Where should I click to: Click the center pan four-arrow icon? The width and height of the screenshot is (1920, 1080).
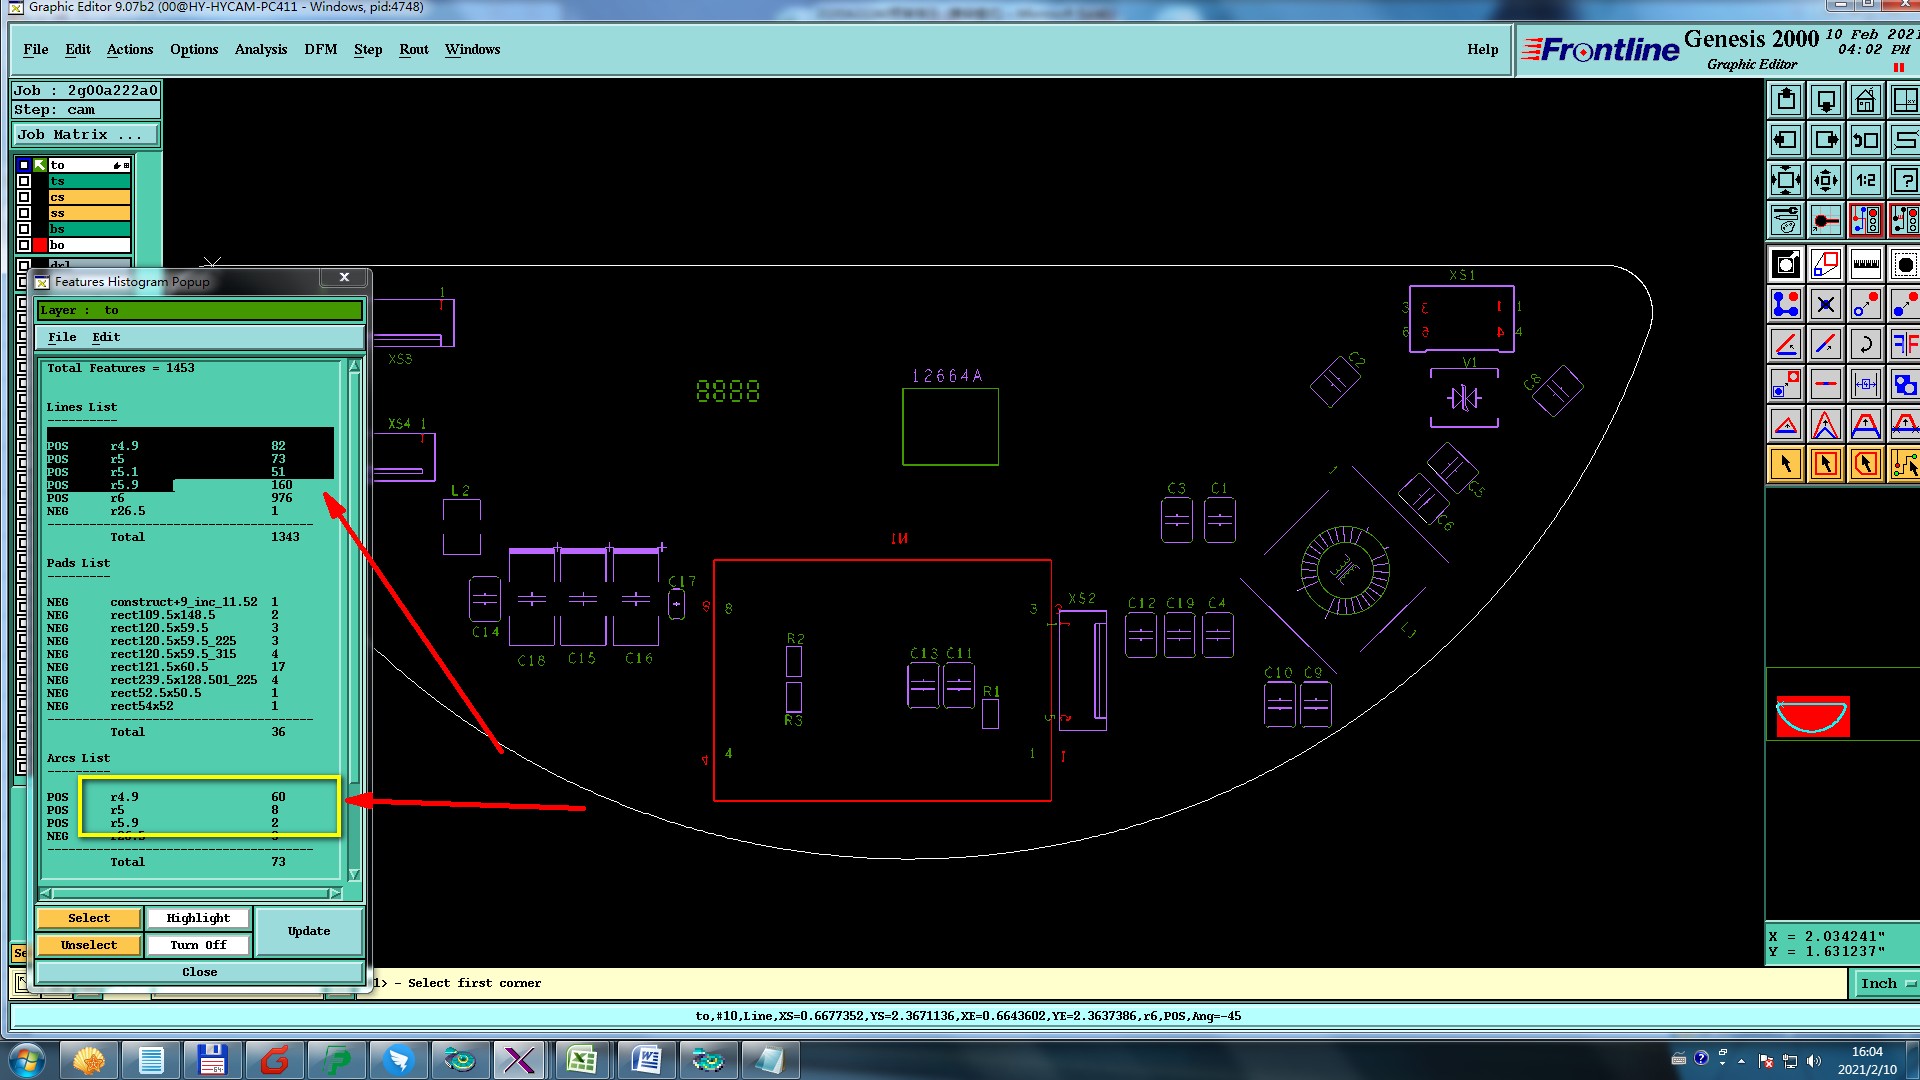click(x=1826, y=180)
